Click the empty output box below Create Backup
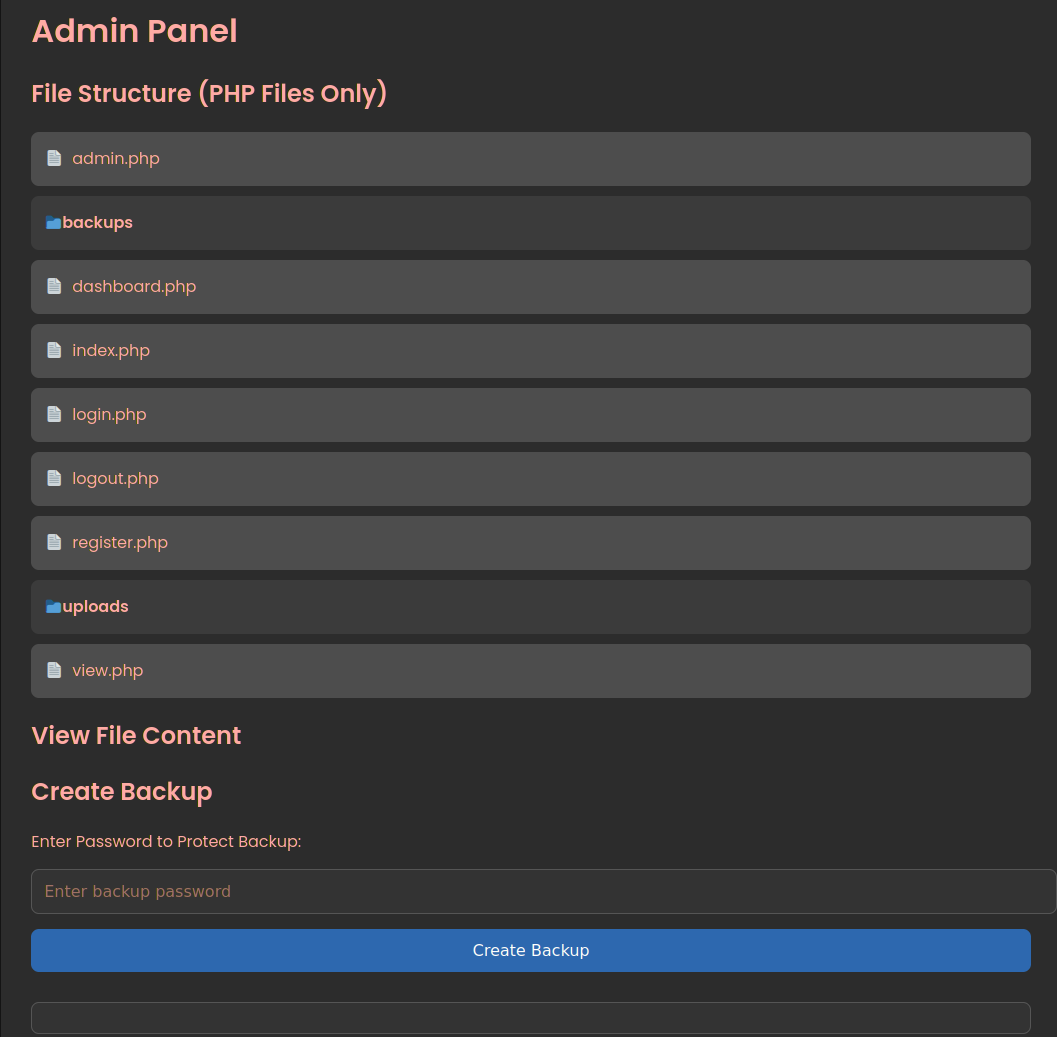The image size is (1057, 1037). point(530,1018)
